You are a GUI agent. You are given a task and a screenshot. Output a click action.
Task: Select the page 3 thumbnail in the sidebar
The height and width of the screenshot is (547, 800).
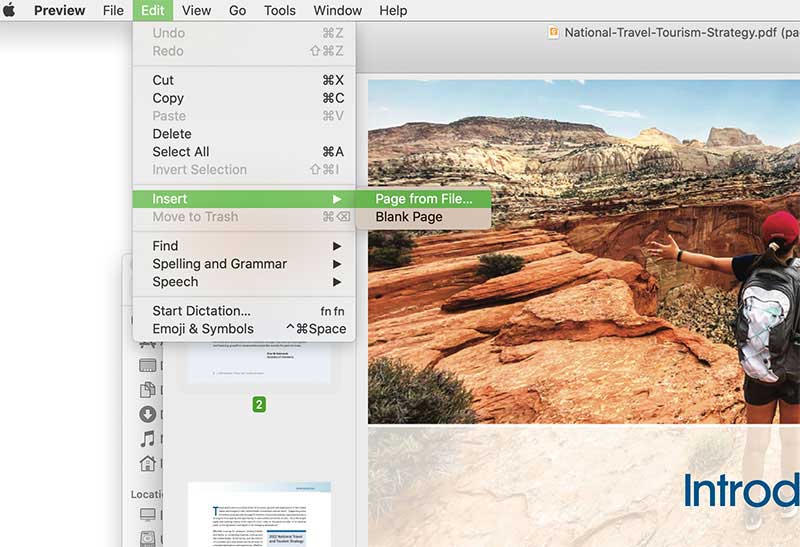[x=259, y=514]
